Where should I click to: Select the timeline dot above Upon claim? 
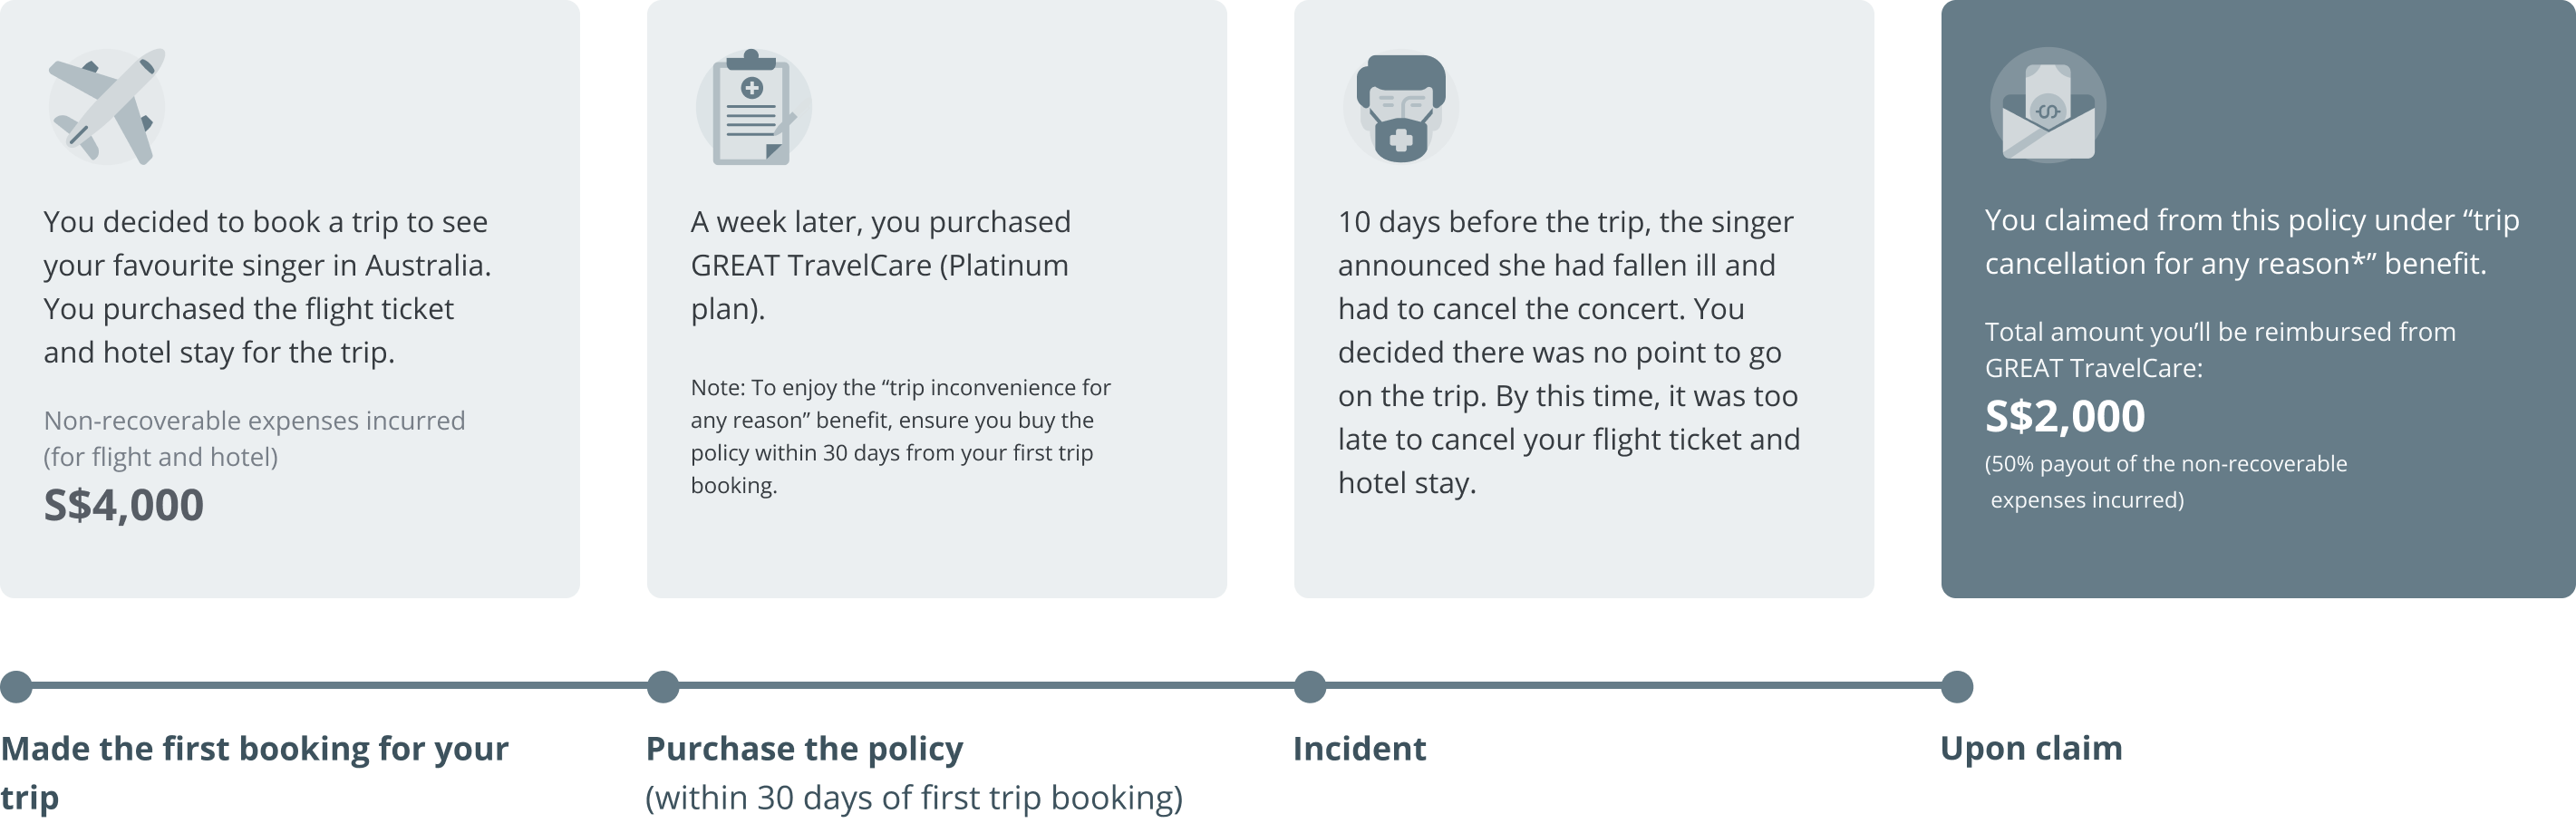coord(1957,687)
